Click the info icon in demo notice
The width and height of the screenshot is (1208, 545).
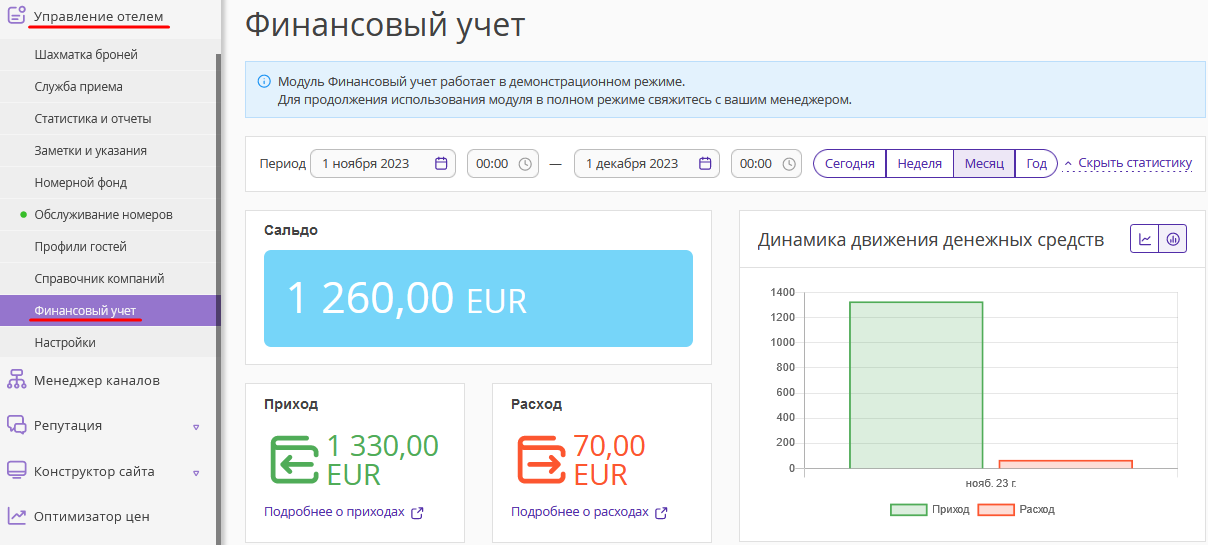pyautogui.click(x=264, y=81)
